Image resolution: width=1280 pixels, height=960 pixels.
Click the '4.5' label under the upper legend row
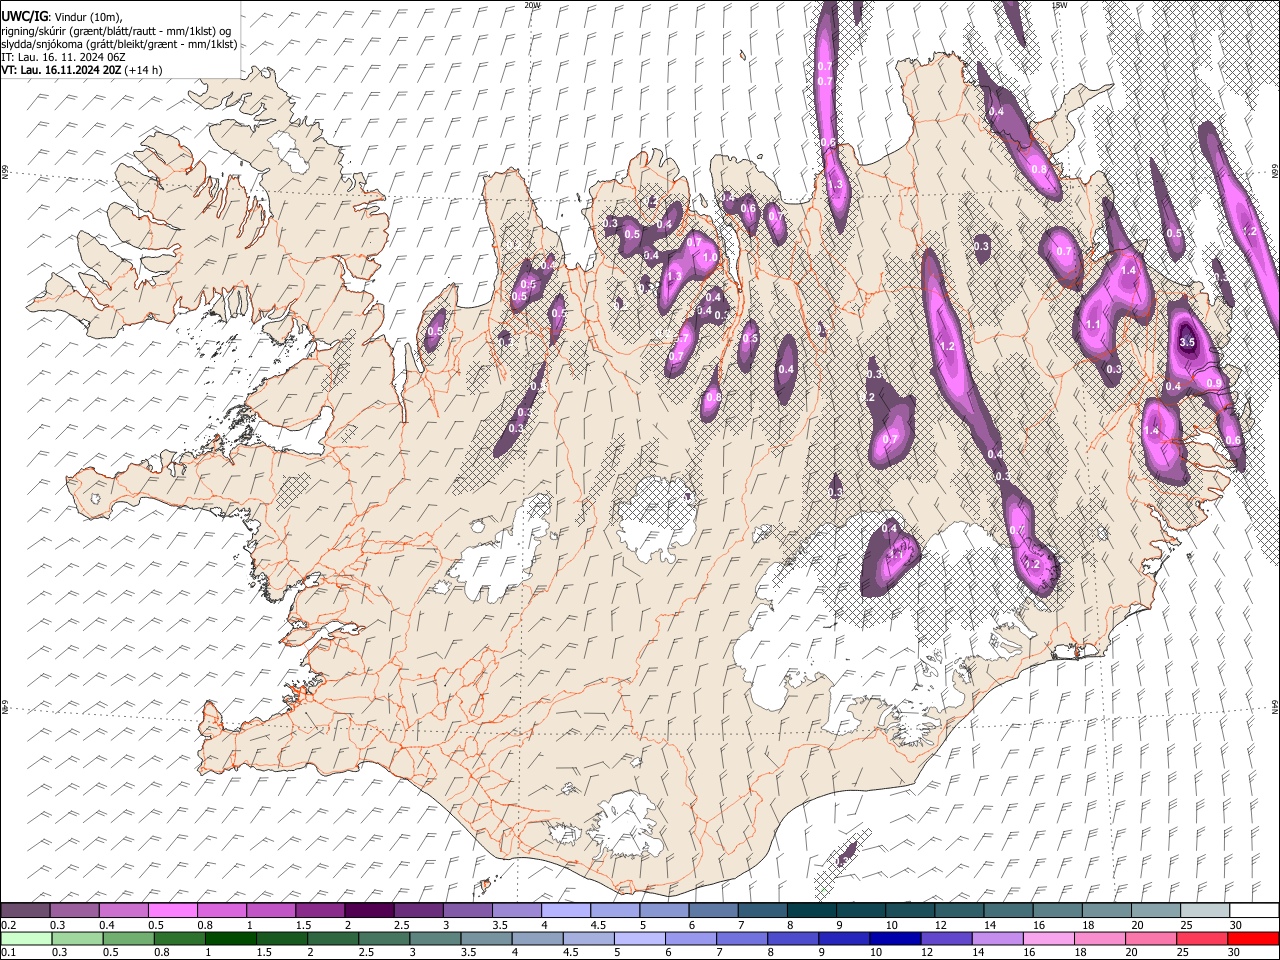pyautogui.click(x=597, y=925)
